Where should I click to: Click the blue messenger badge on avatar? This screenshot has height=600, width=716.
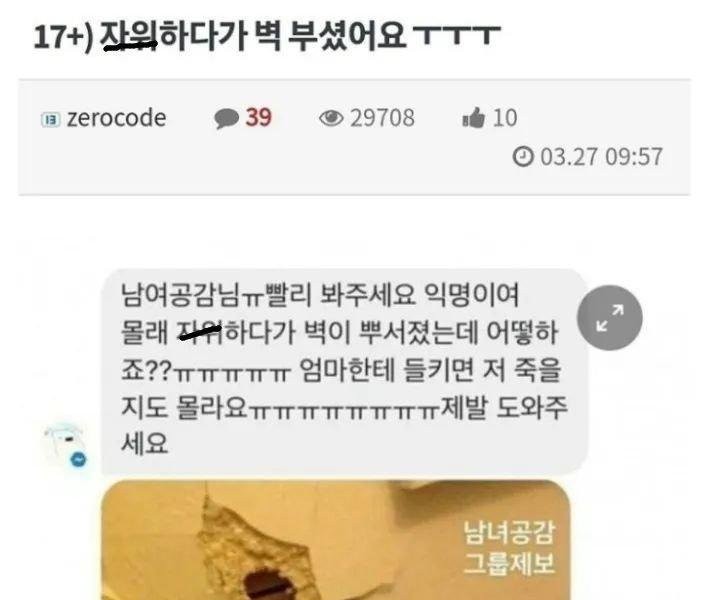[79, 459]
